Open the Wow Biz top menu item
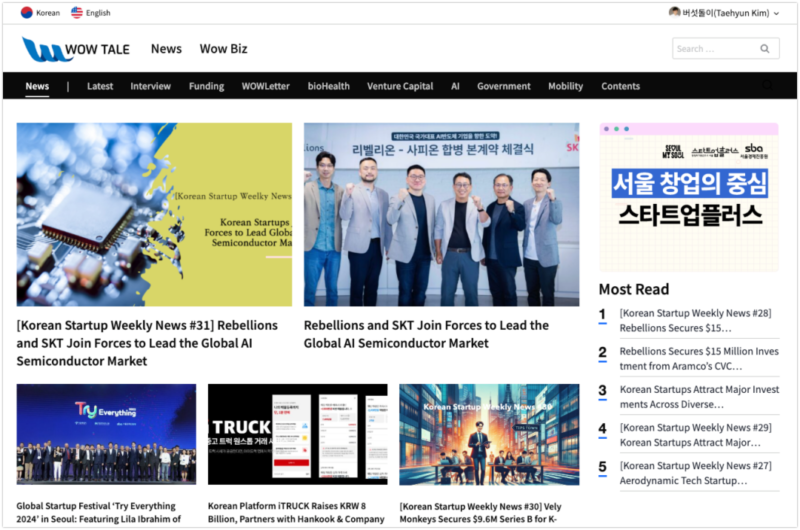800x530 pixels. pyautogui.click(x=223, y=49)
